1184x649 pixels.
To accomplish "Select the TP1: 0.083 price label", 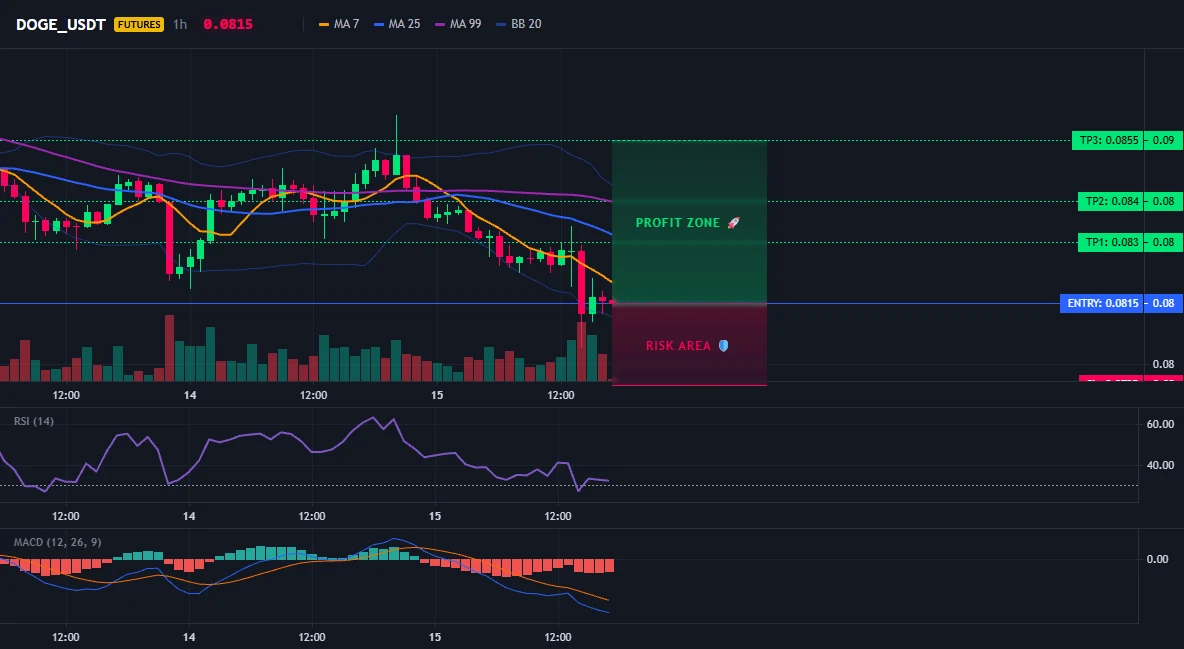I will (x=1111, y=243).
